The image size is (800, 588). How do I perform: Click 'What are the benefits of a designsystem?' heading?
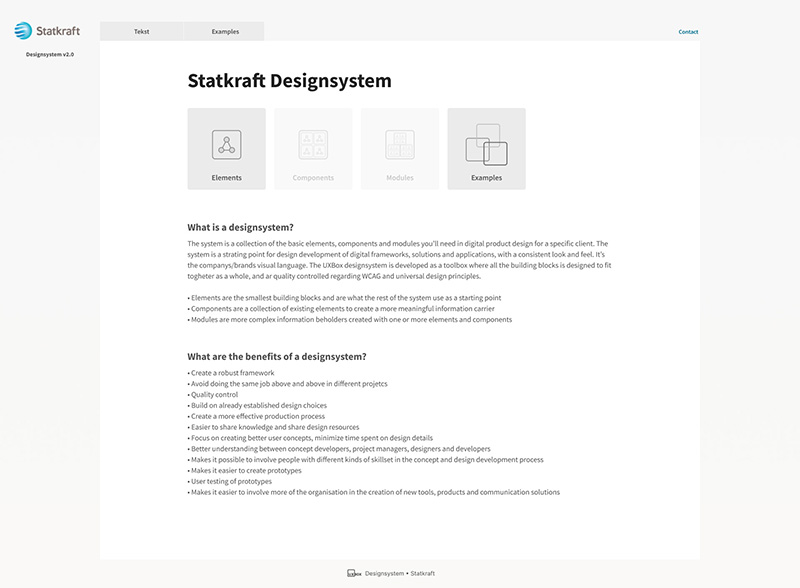(x=277, y=356)
